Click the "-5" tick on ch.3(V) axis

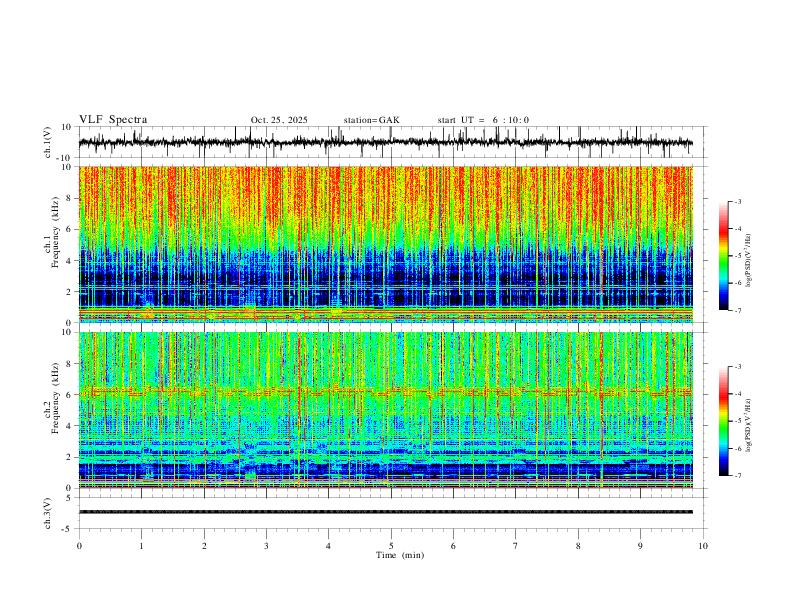68,529
